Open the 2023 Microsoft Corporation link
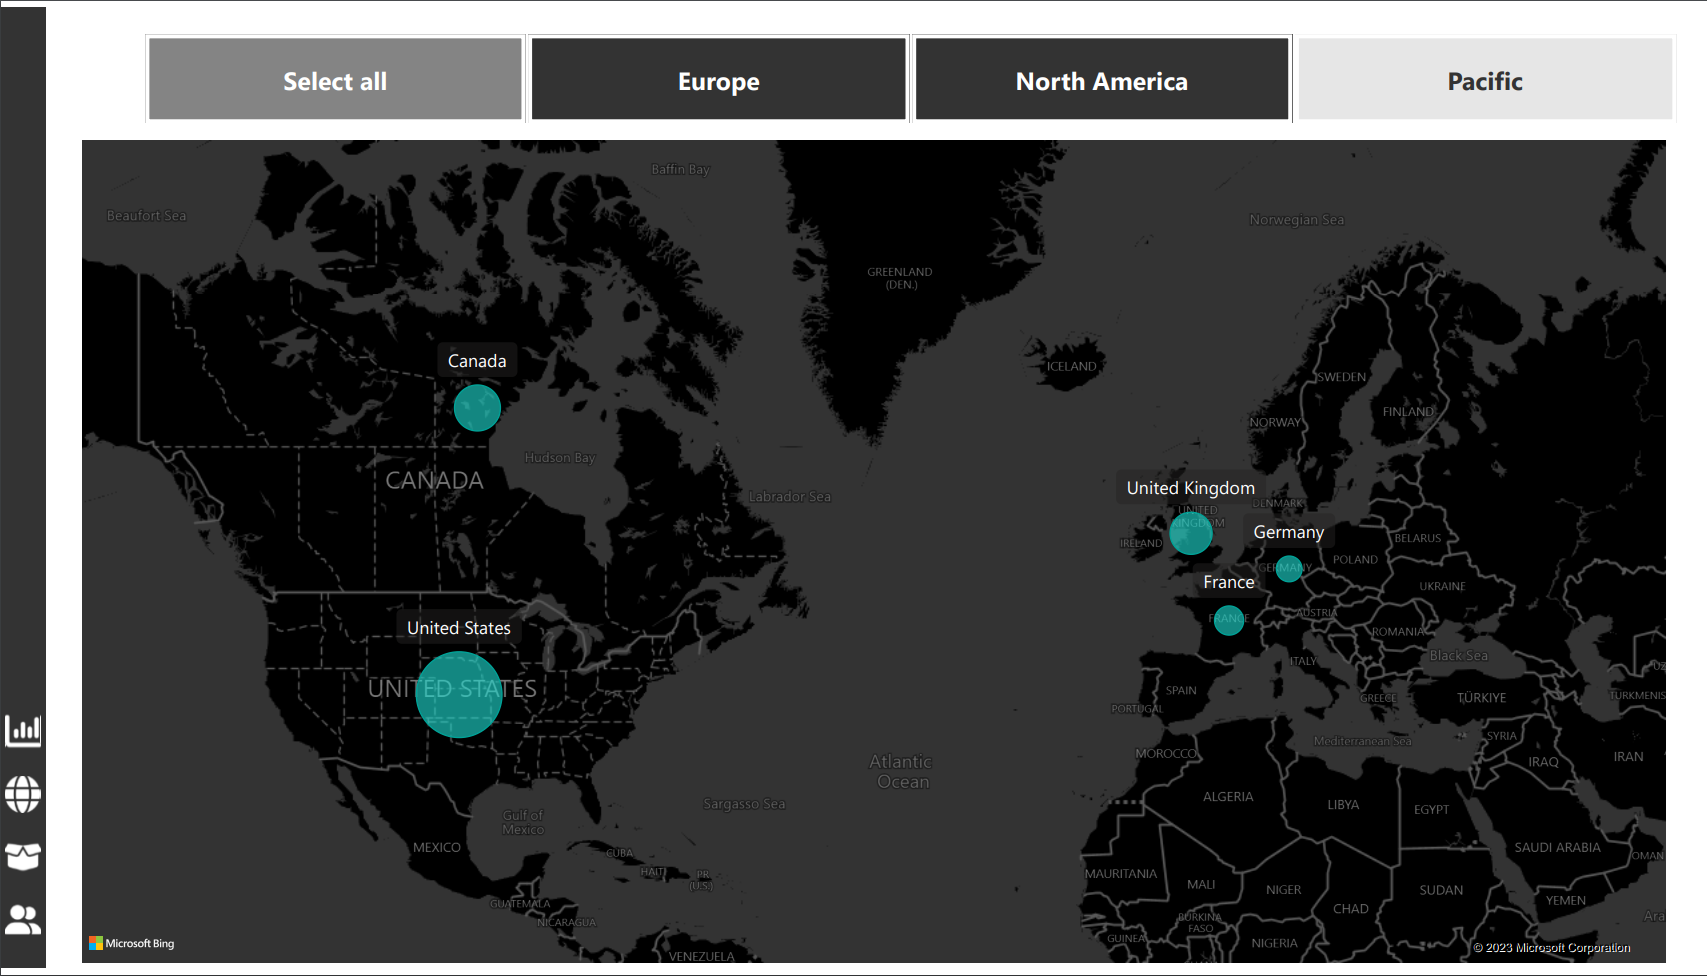 point(1551,947)
